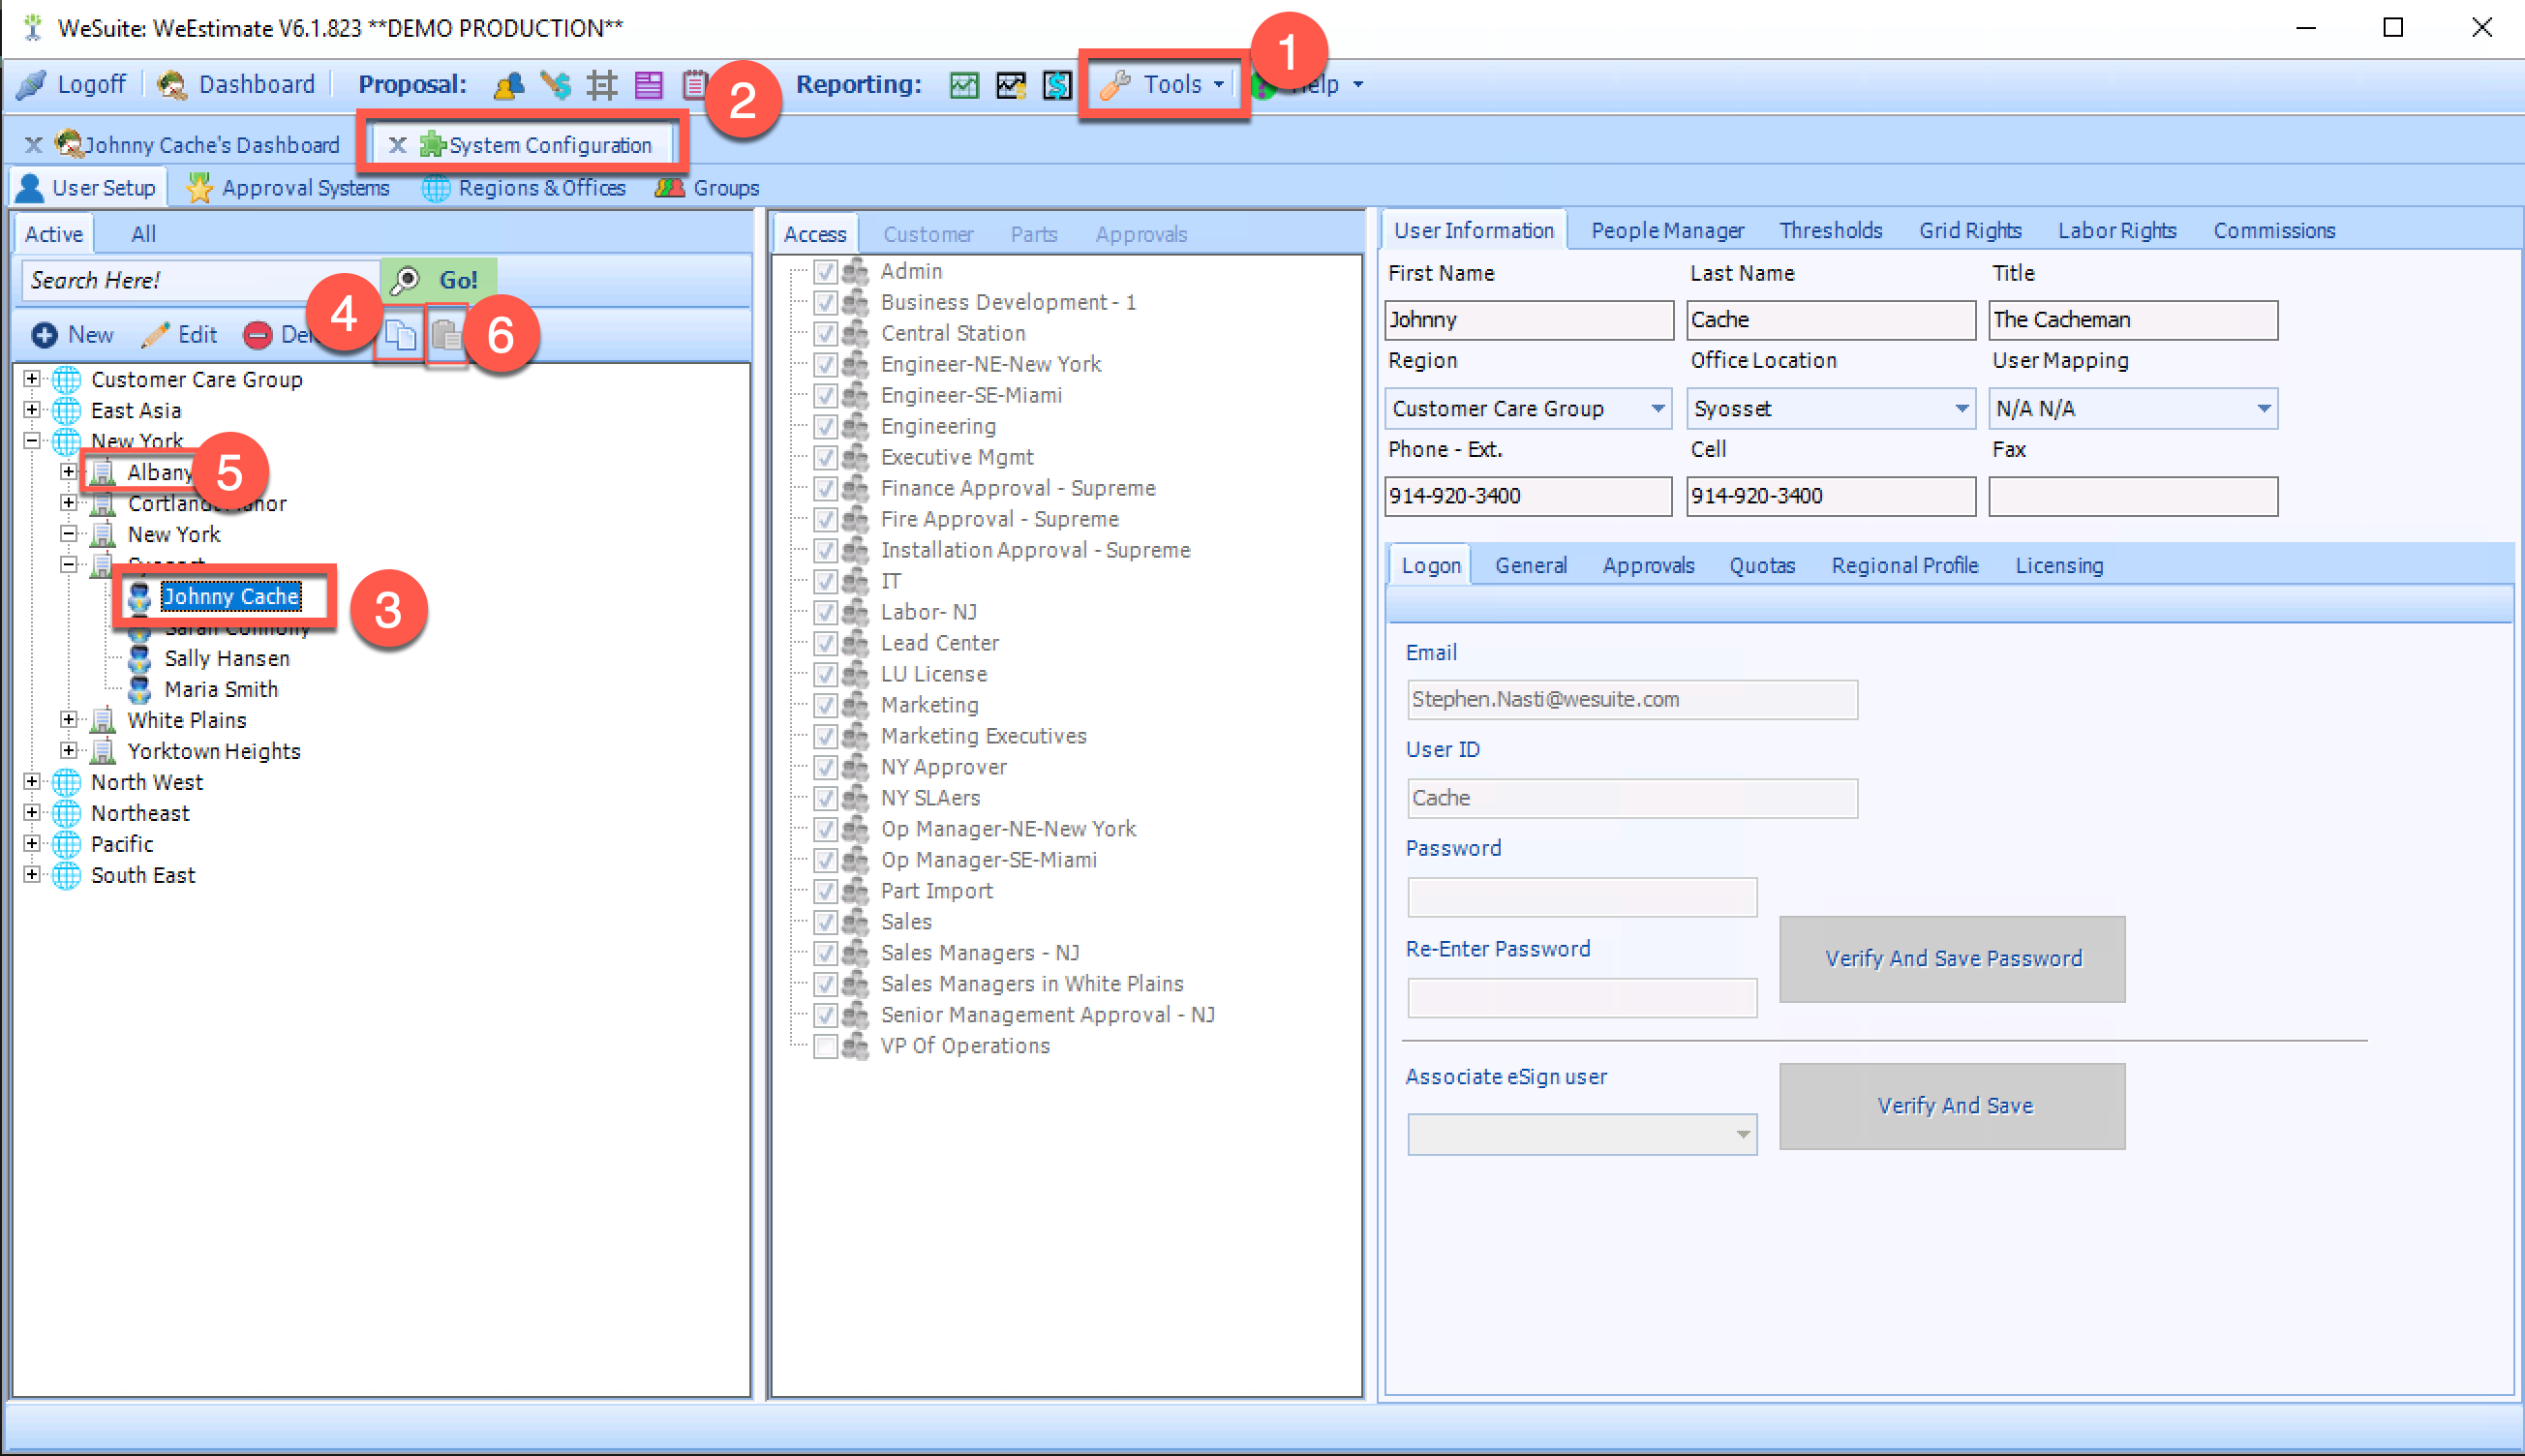Screen dimensions: 2525x1456
Task: Open the Dashboard toolbar icon
Action: tap(172, 84)
